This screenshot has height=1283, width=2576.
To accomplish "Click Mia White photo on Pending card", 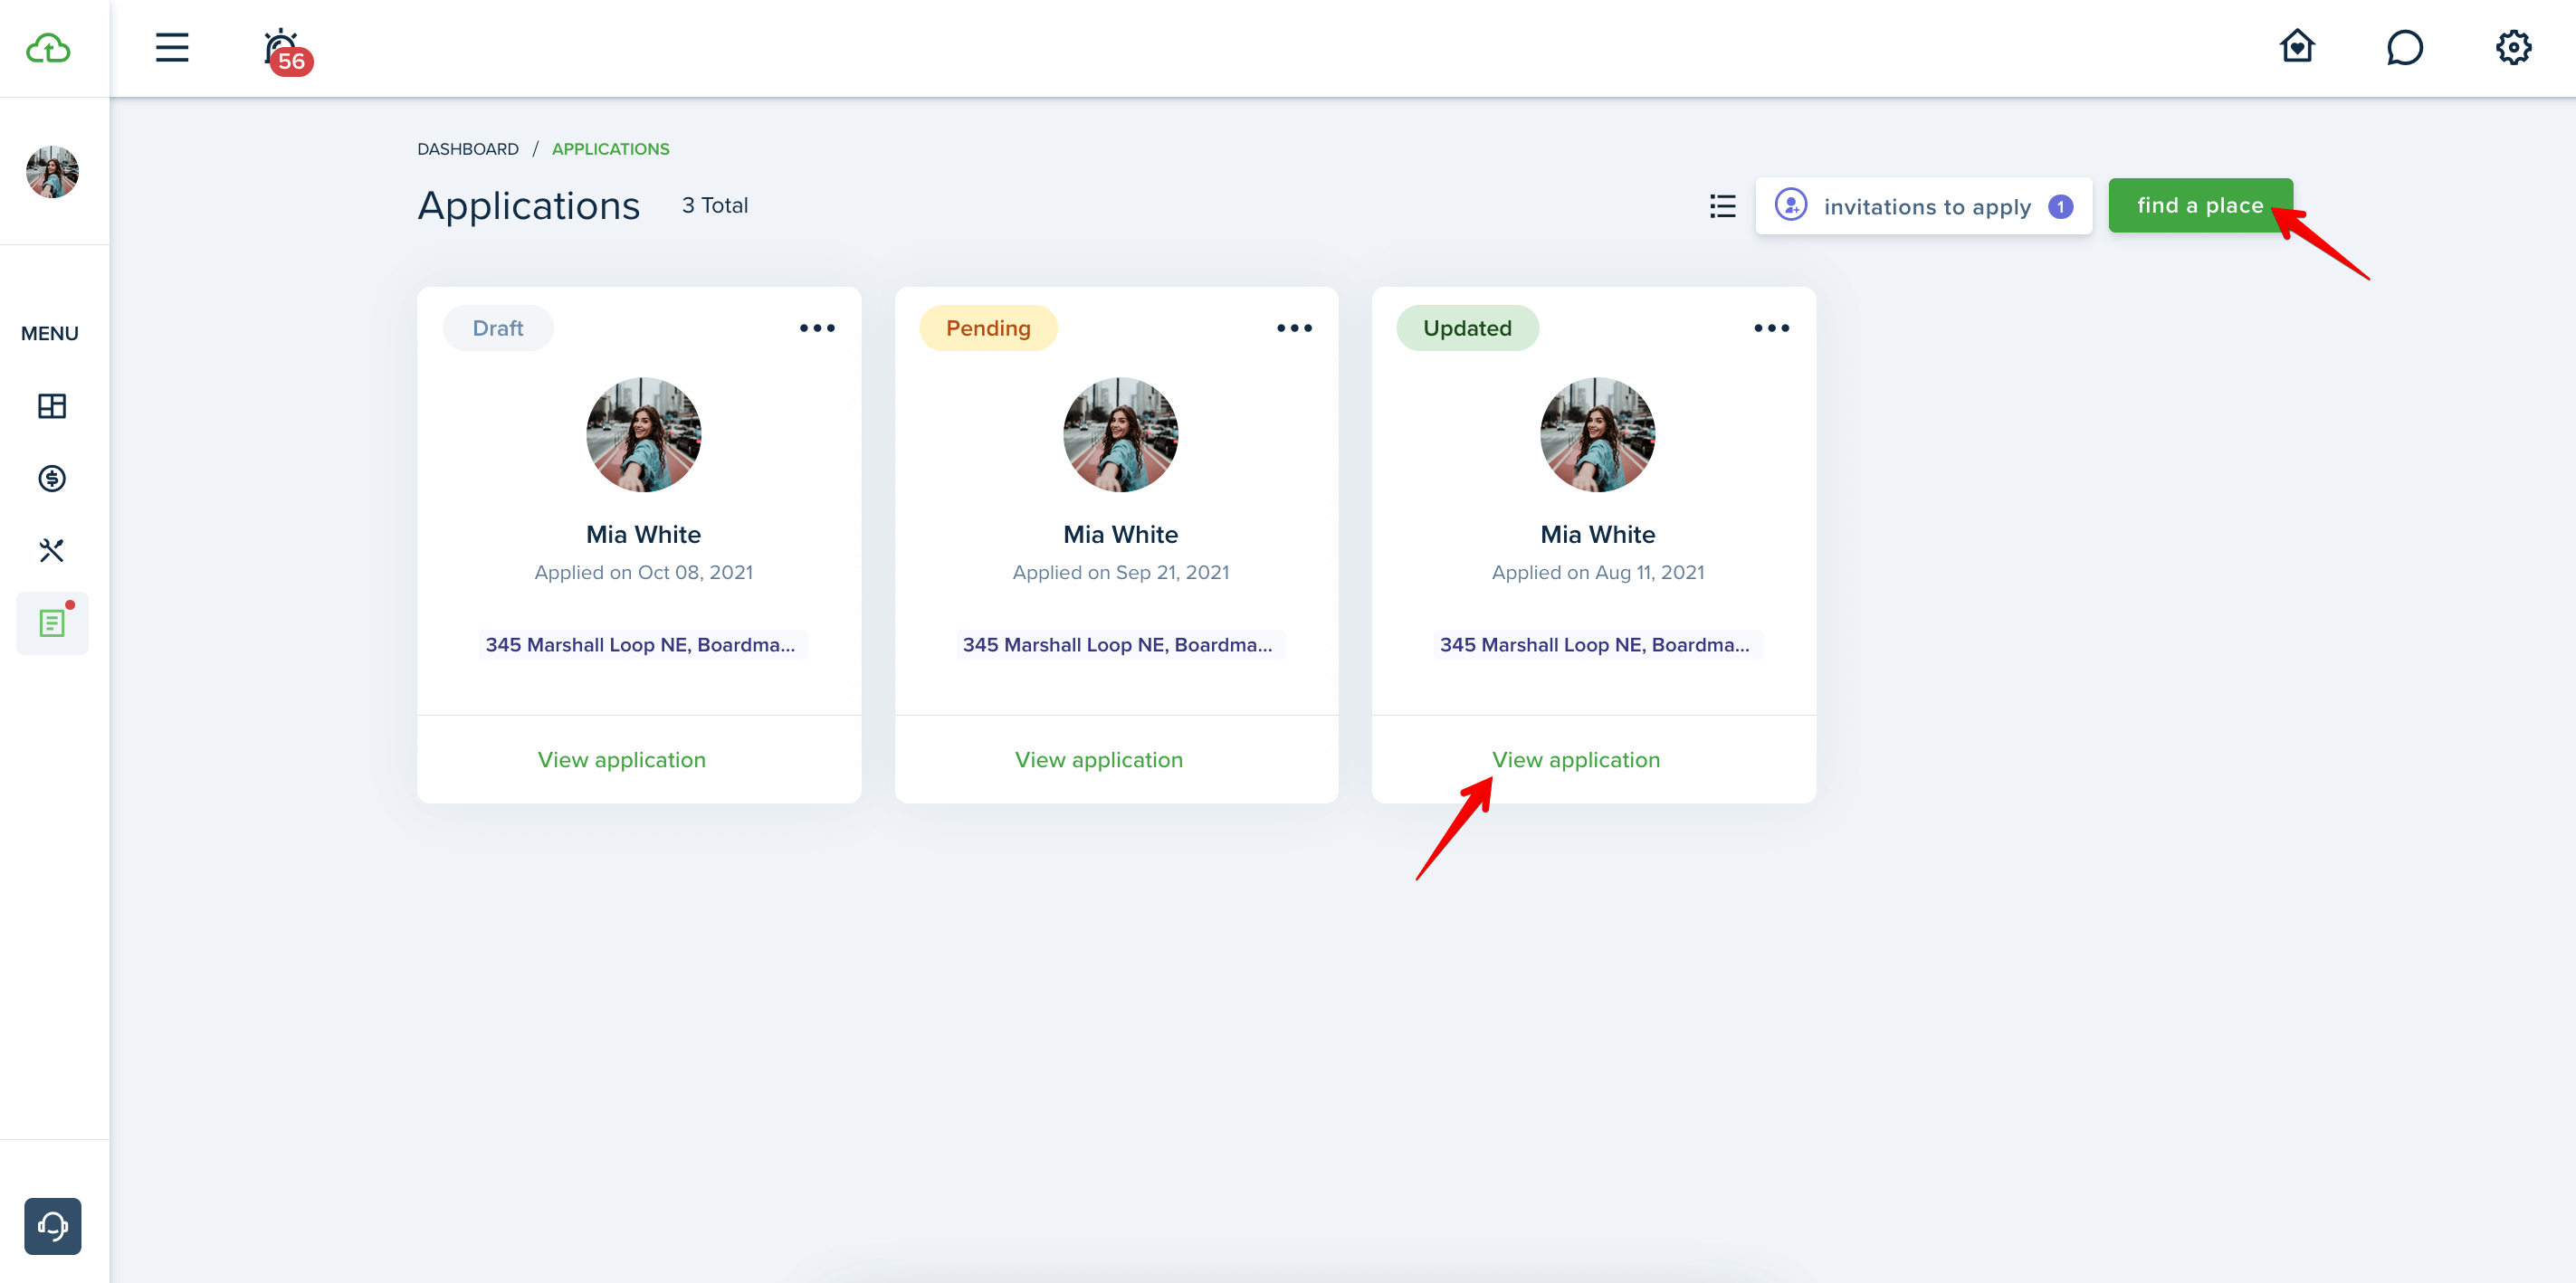I will point(1120,434).
